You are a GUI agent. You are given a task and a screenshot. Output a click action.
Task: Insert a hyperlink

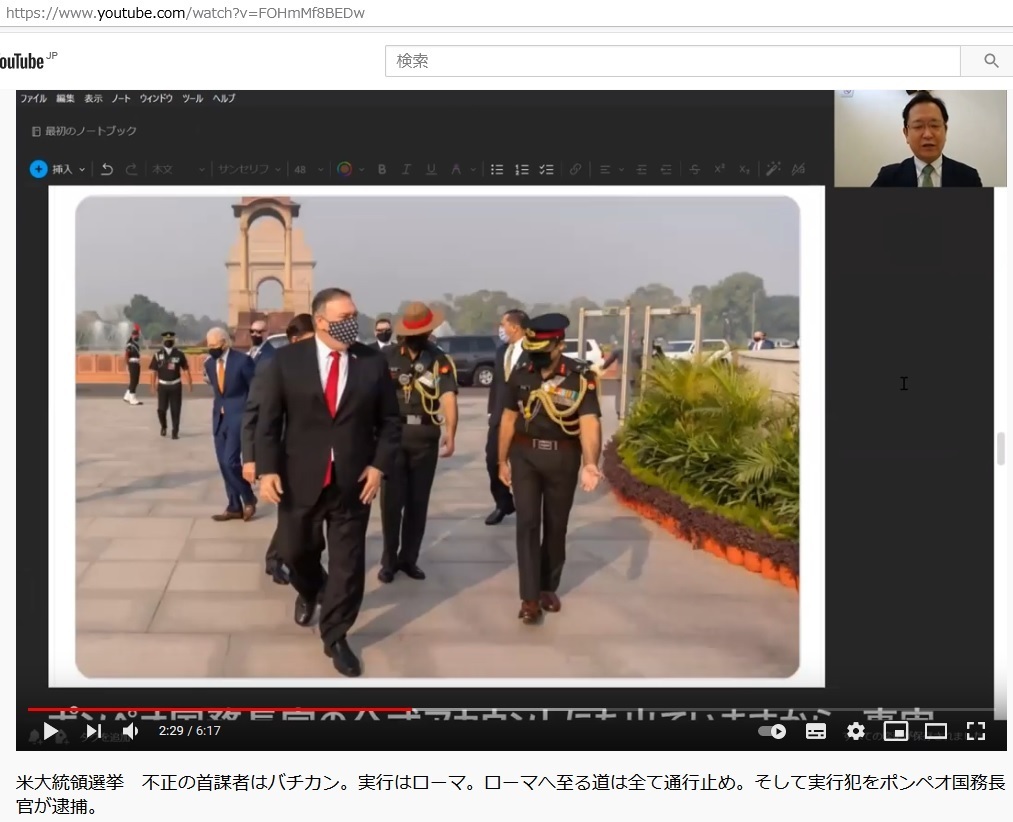click(x=575, y=169)
